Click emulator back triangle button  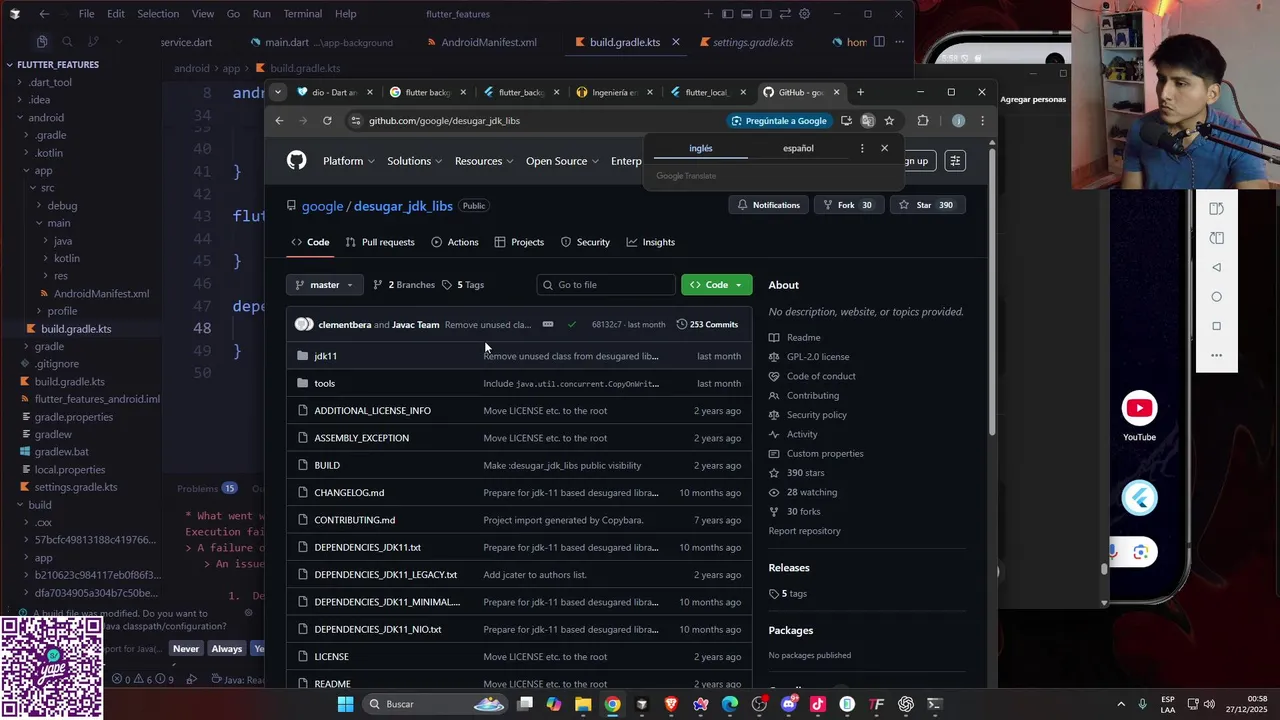tap(1216, 267)
